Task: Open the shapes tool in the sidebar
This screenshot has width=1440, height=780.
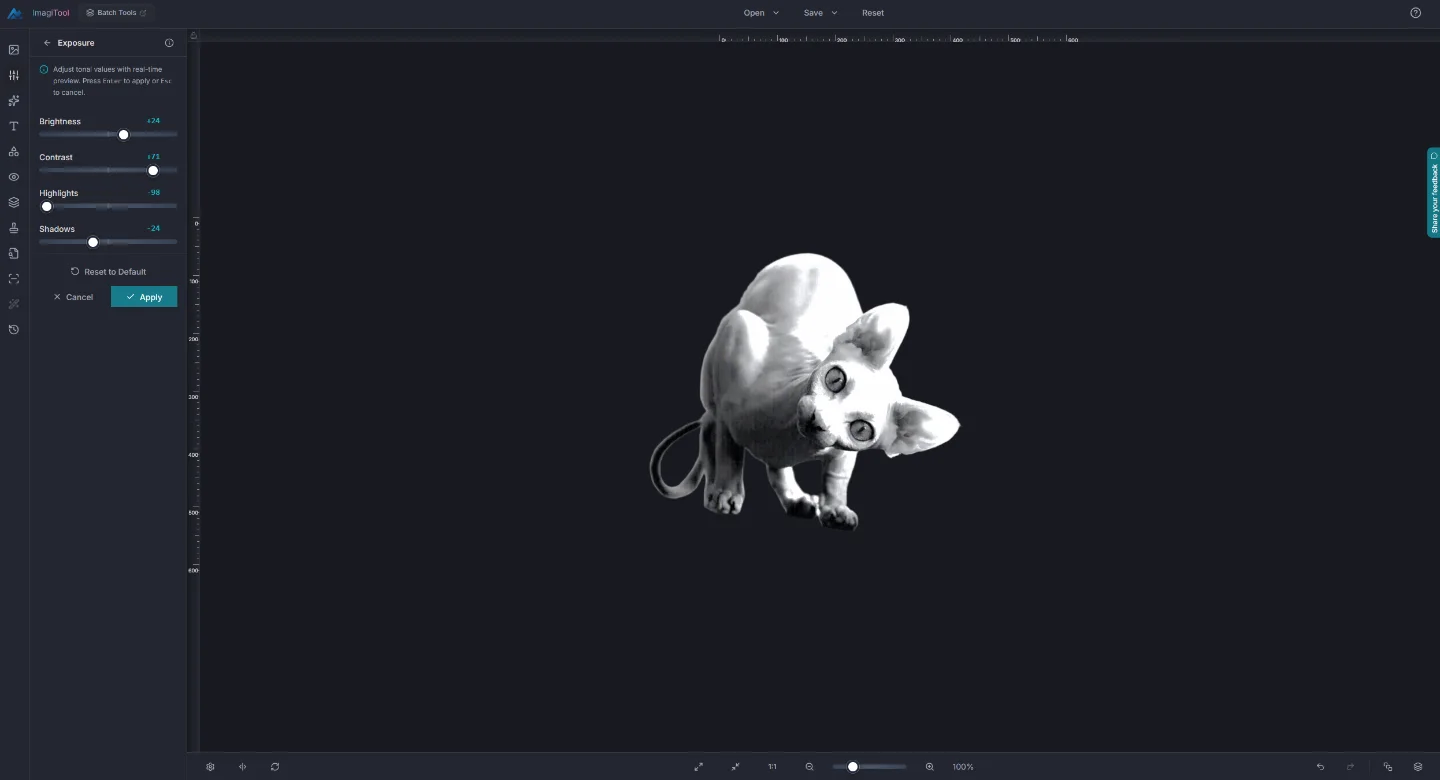Action: pyautogui.click(x=14, y=151)
